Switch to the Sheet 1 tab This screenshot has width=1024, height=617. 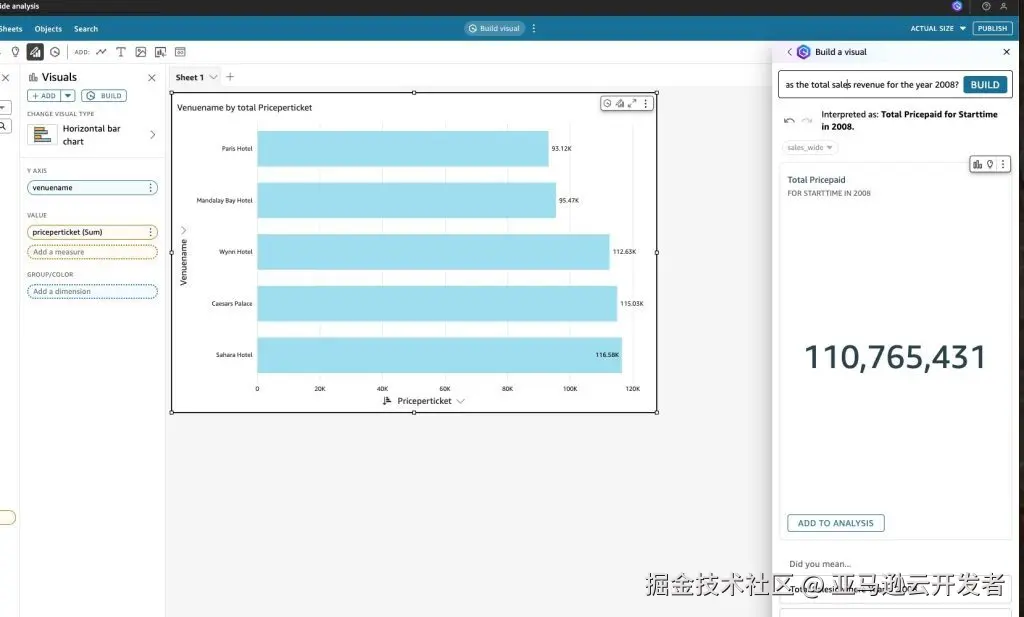pyautogui.click(x=189, y=77)
